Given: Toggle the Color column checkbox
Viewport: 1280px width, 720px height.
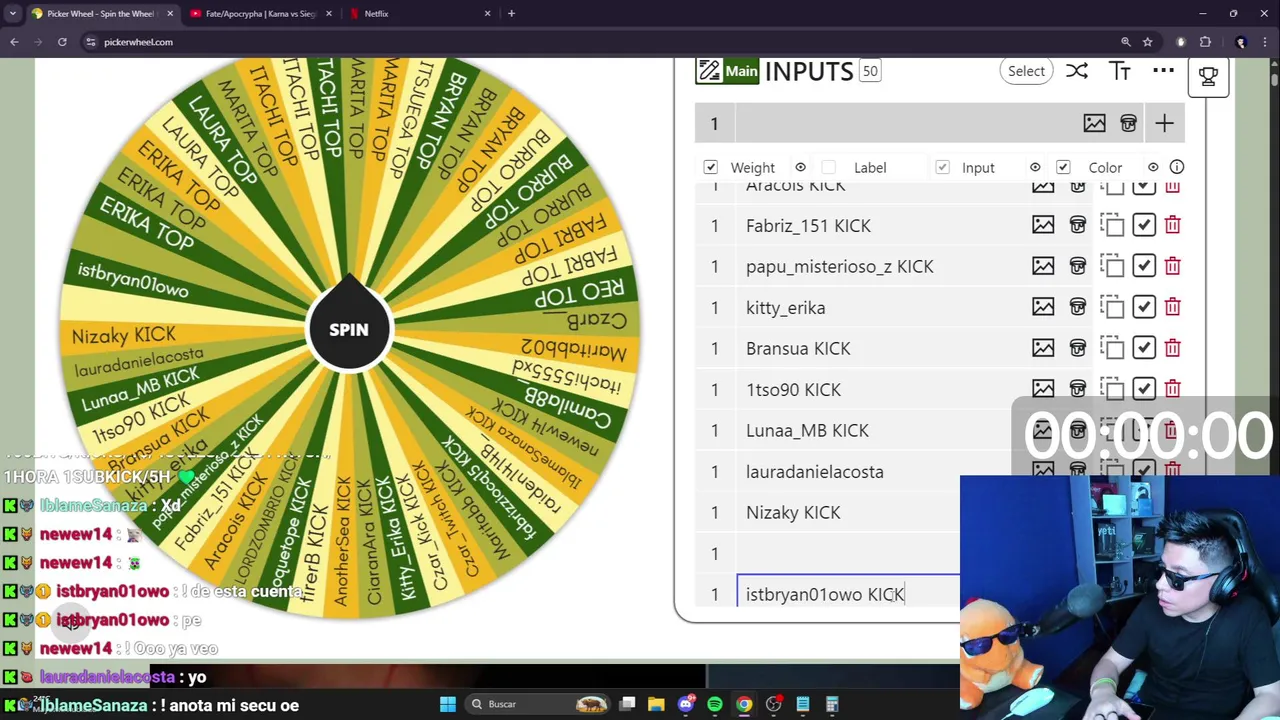Looking at the screenshot, I should click(1063, 167).
